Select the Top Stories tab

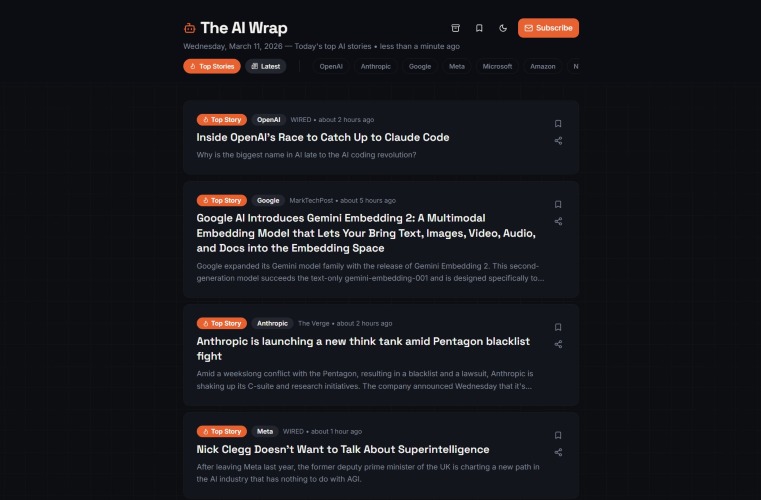pos(212,67)
